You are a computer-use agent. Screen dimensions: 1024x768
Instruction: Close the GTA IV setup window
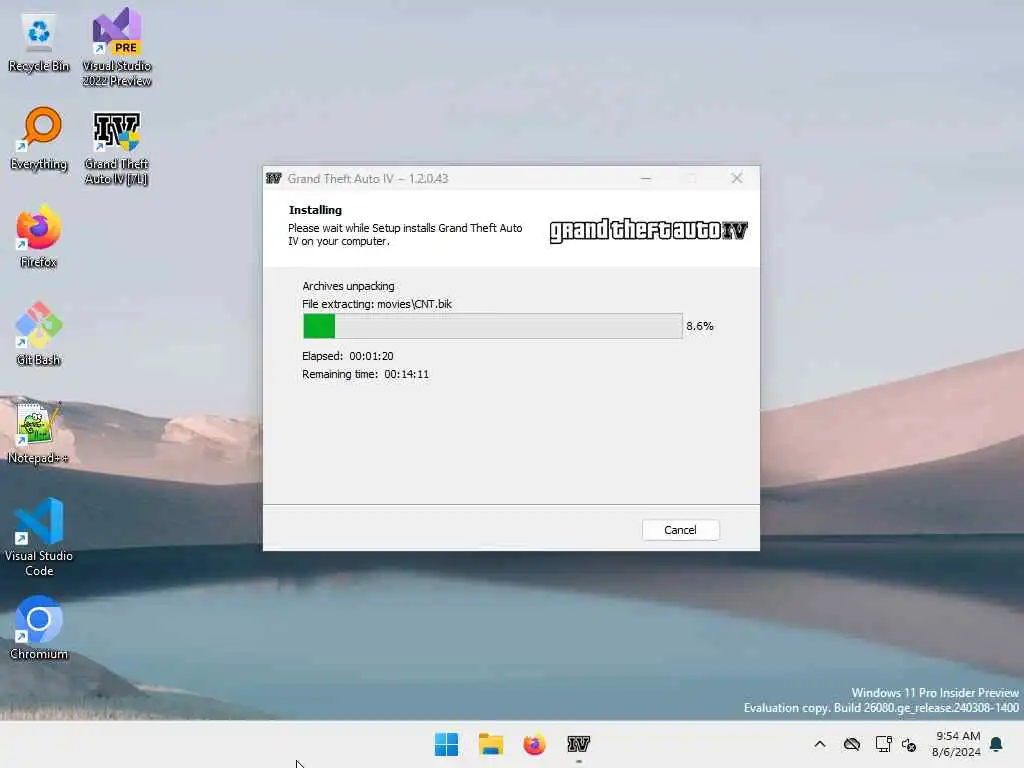point(737,178)
